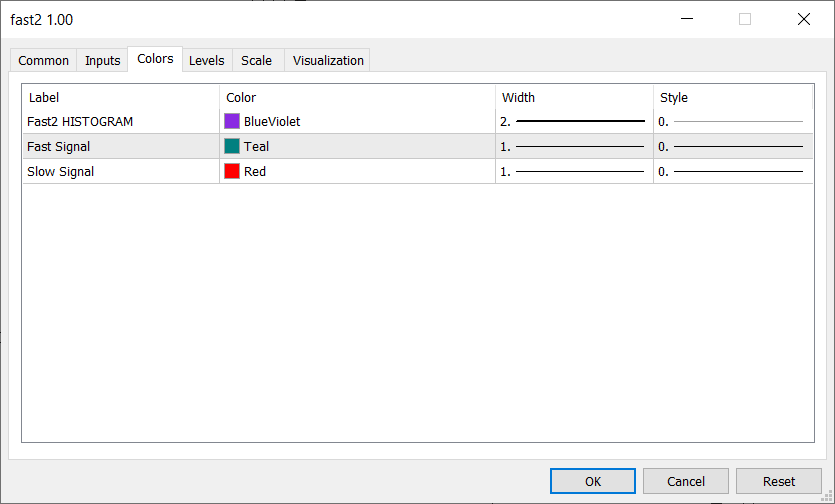Click the Red color swatch
The height and width of the screenshot is (504, 835).
232,171
